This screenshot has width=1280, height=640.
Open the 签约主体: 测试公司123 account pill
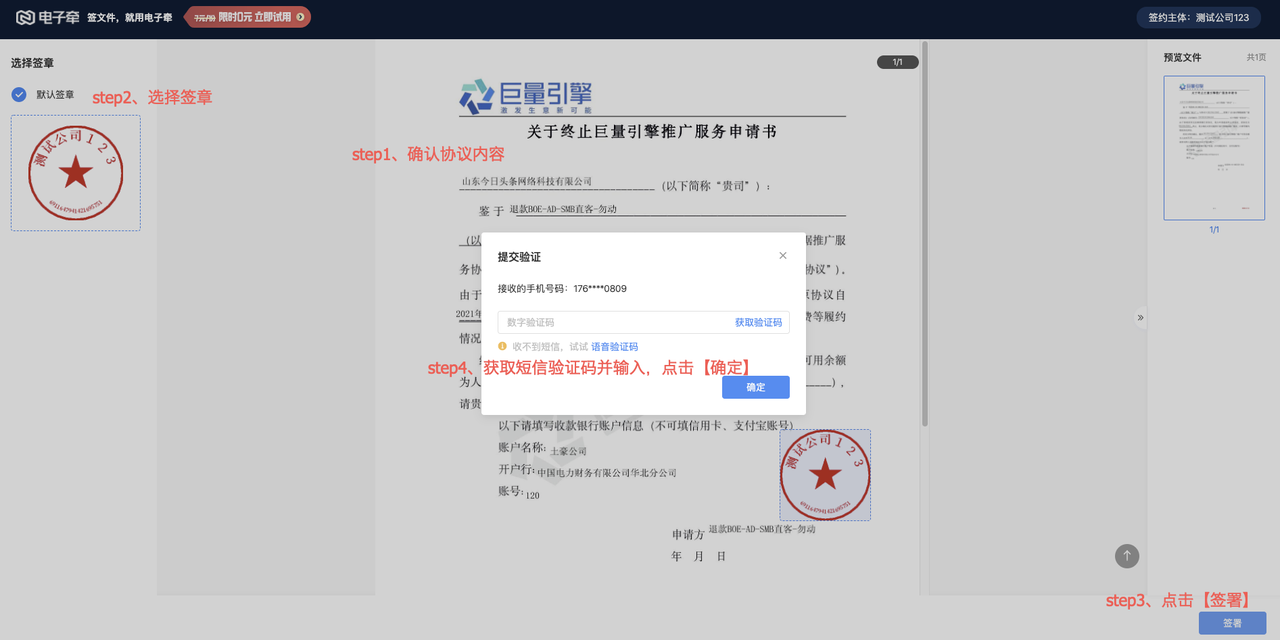[x=1200, y=17]
